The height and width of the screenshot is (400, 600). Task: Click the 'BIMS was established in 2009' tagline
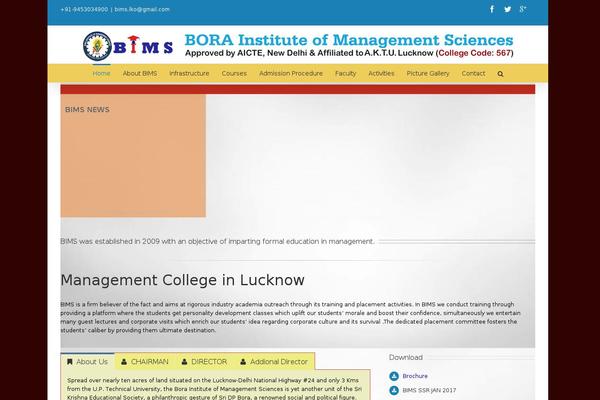point(217,241)
